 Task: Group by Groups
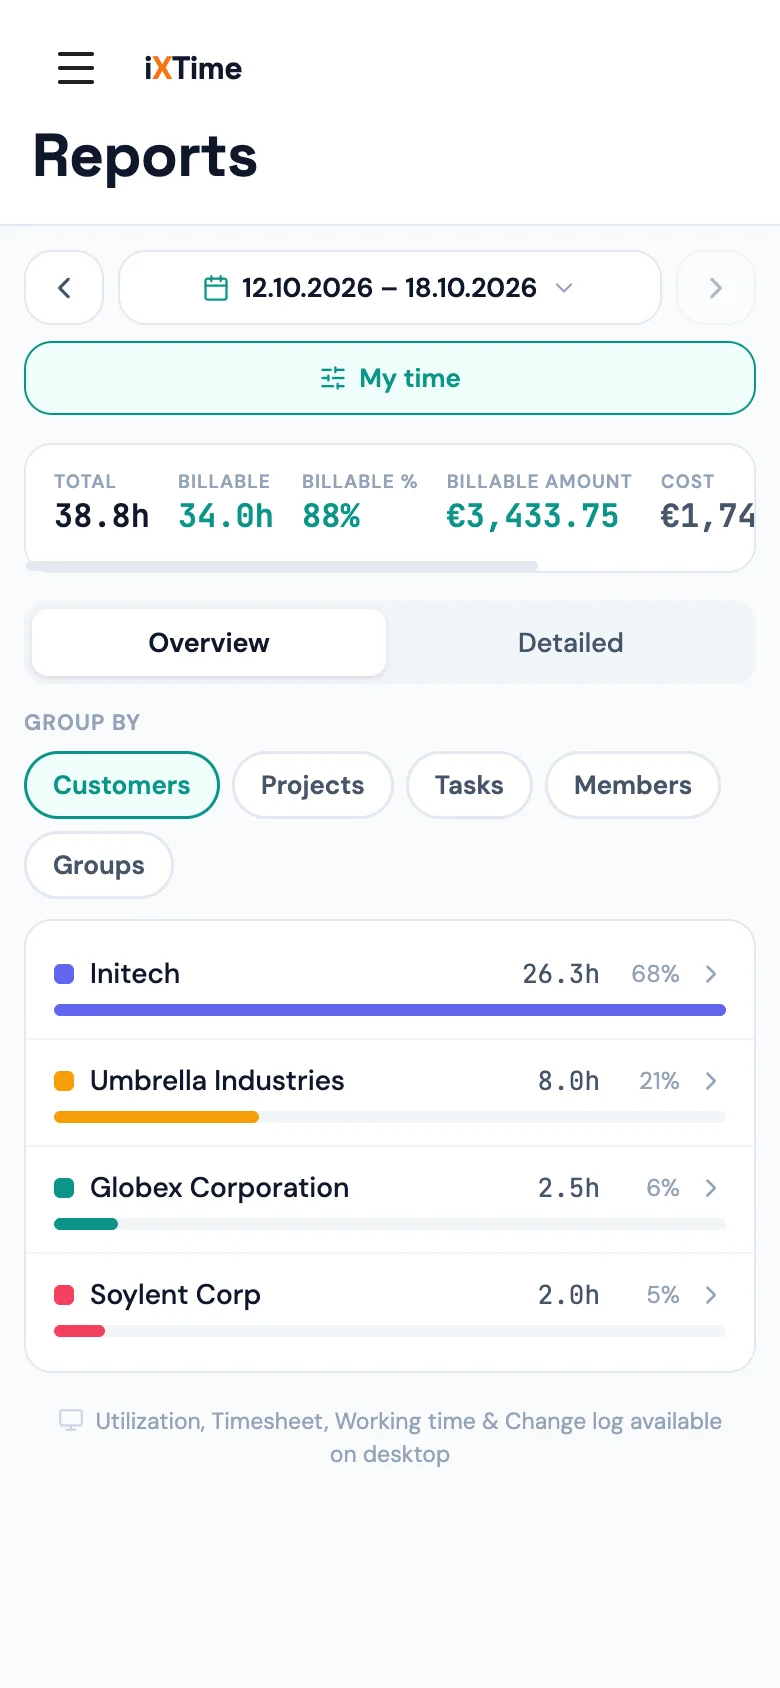click(99, 865)
